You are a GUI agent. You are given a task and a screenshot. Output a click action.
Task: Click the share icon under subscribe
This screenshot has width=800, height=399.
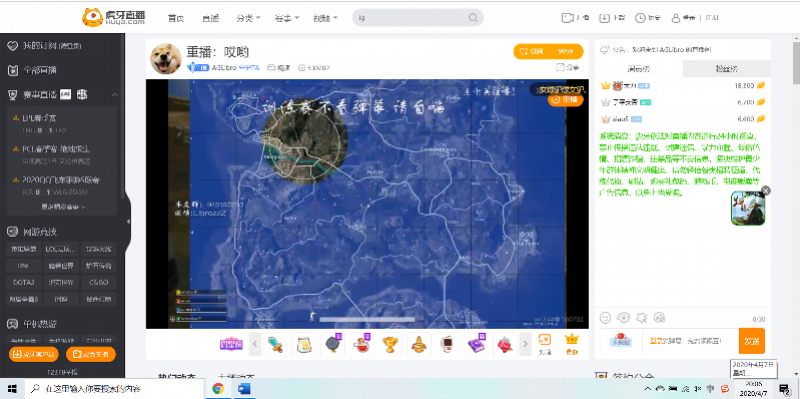tap(560, 67)
